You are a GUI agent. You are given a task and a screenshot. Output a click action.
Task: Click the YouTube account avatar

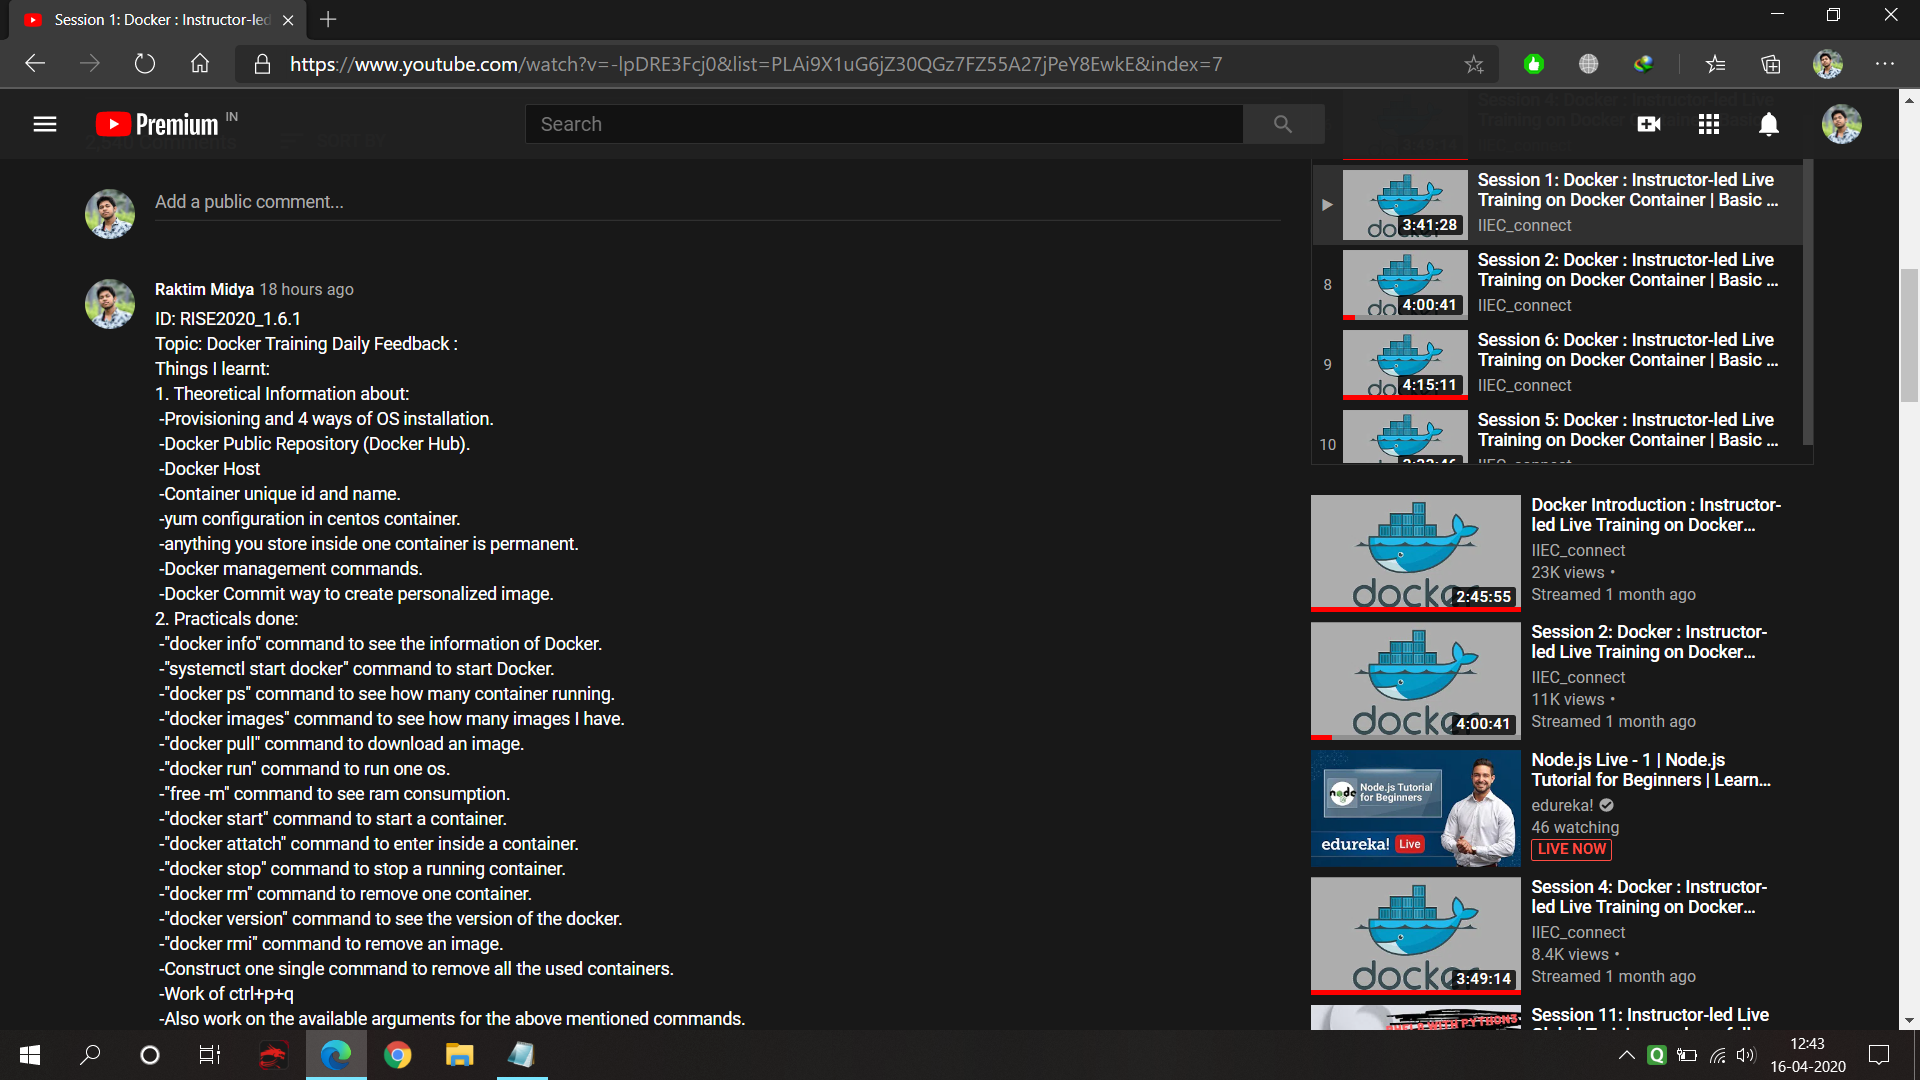coord(1841,124)
